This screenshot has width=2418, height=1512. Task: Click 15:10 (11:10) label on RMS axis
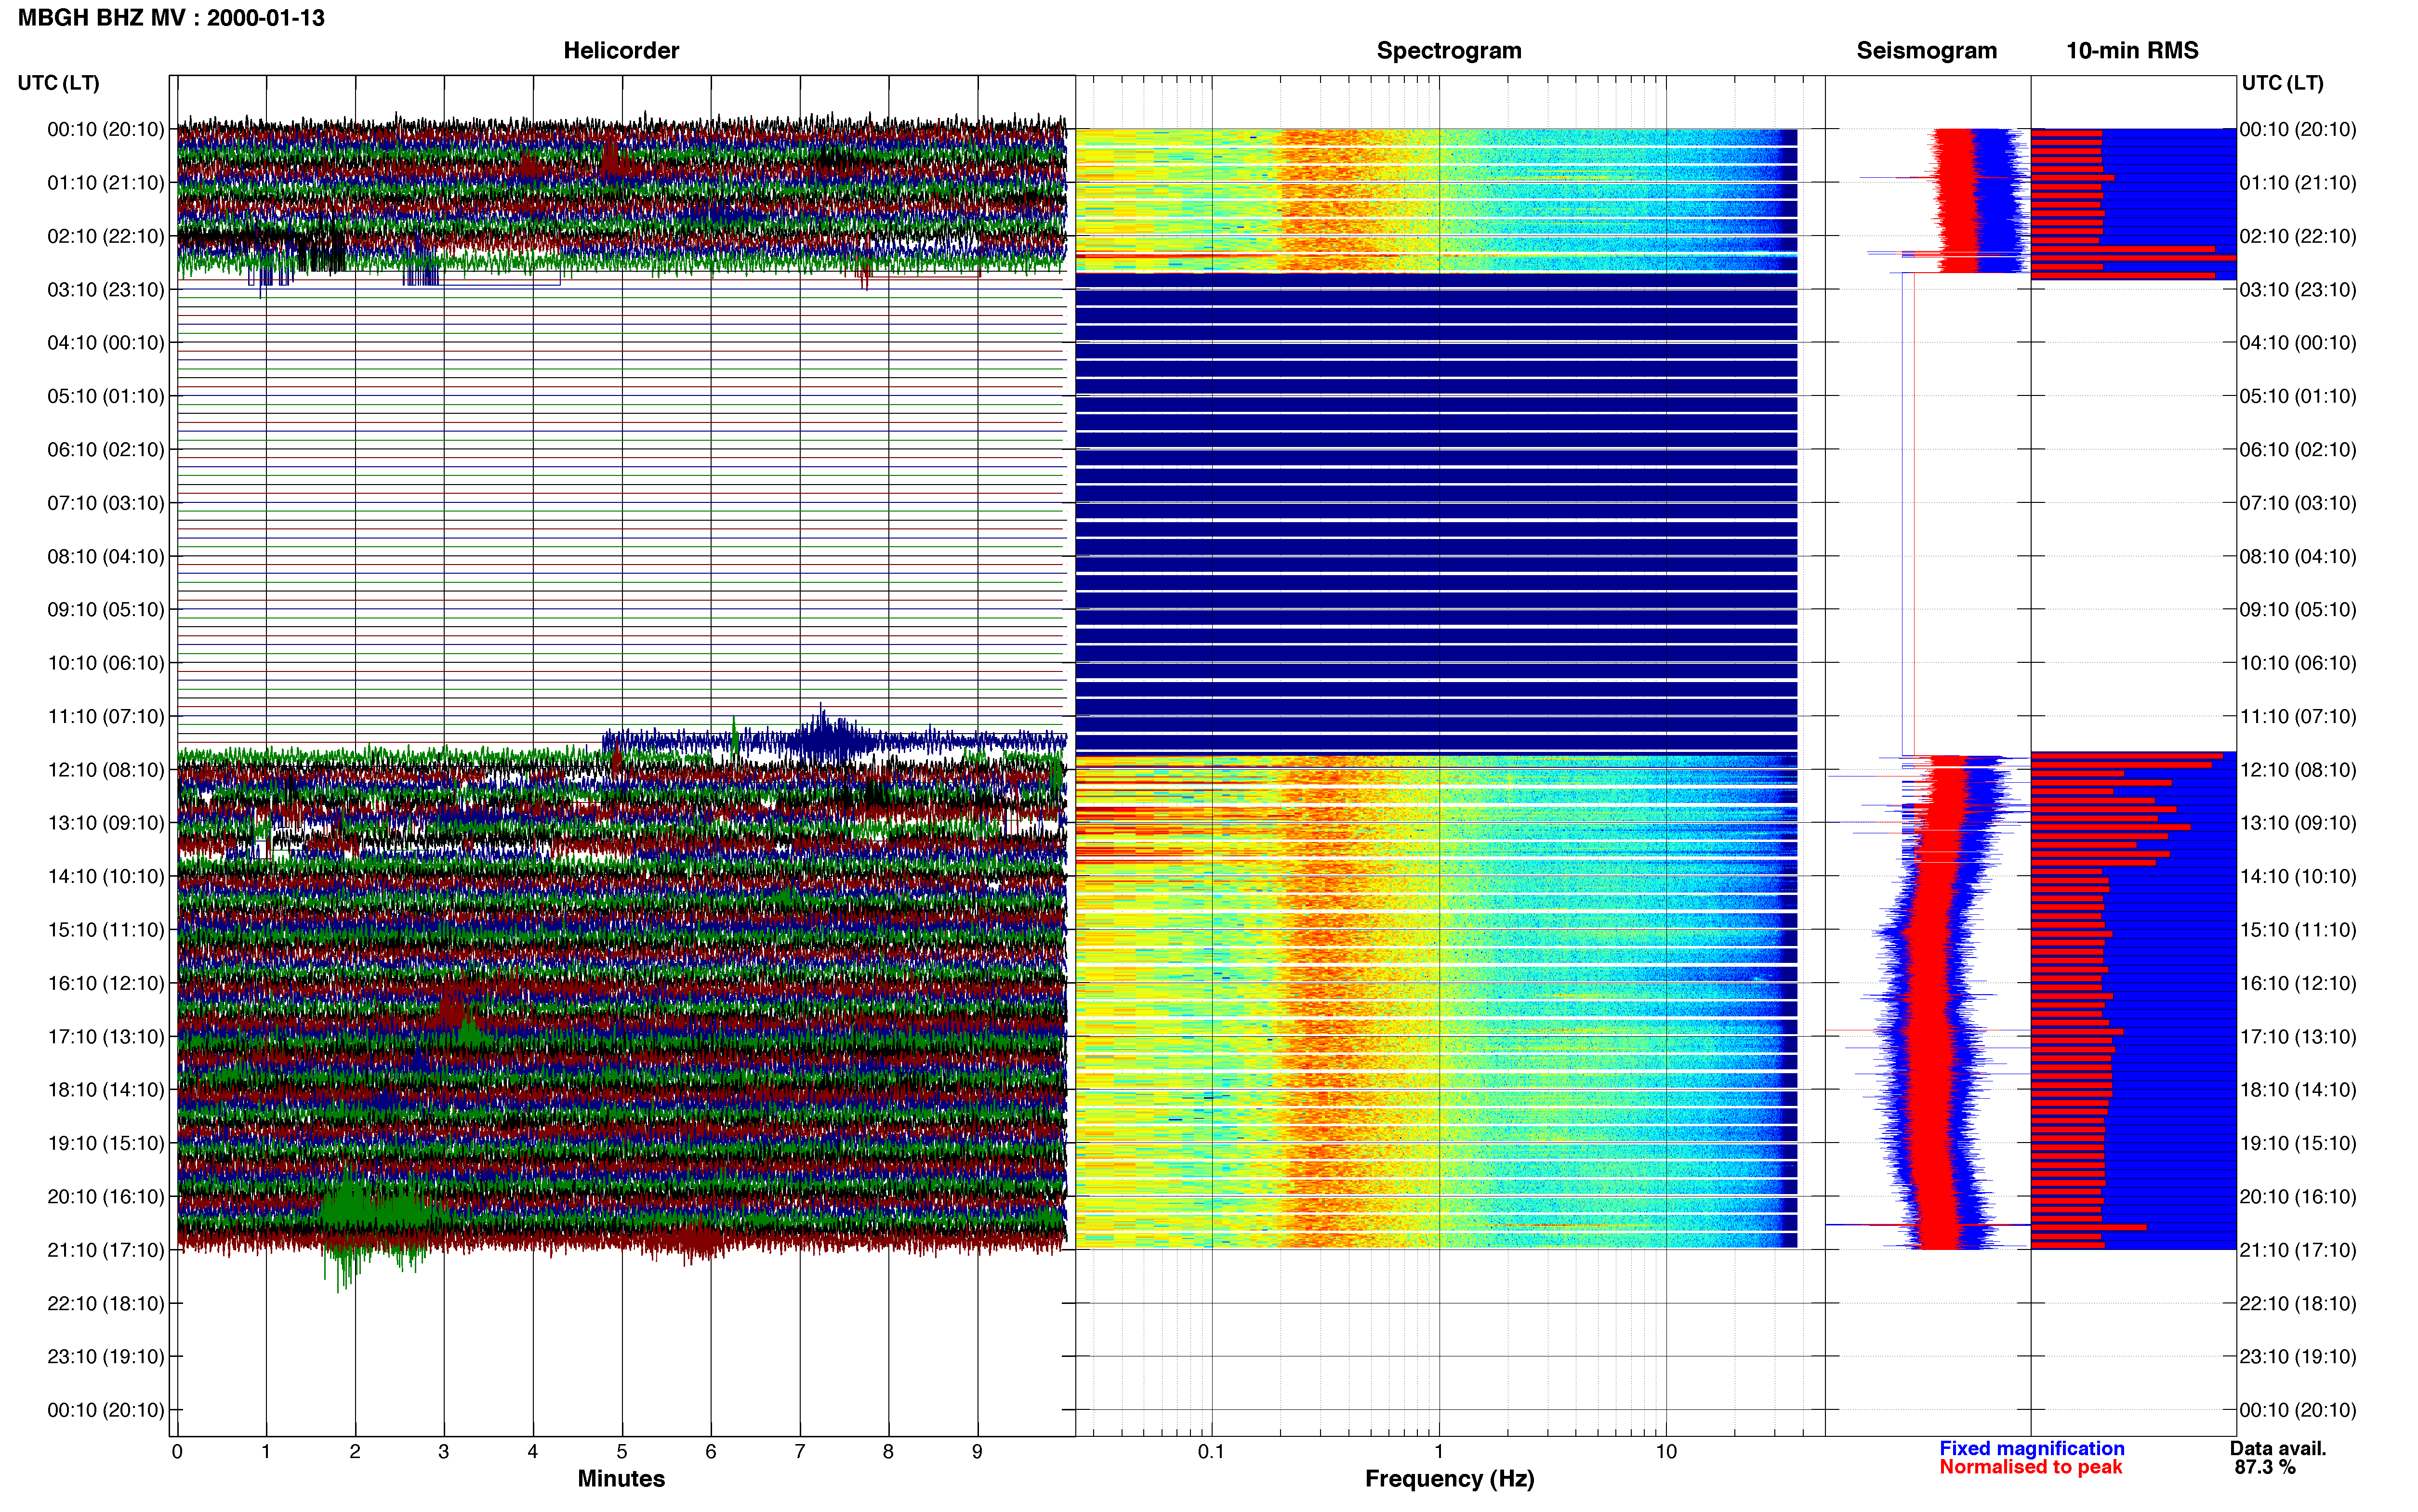click(2298, 930)
